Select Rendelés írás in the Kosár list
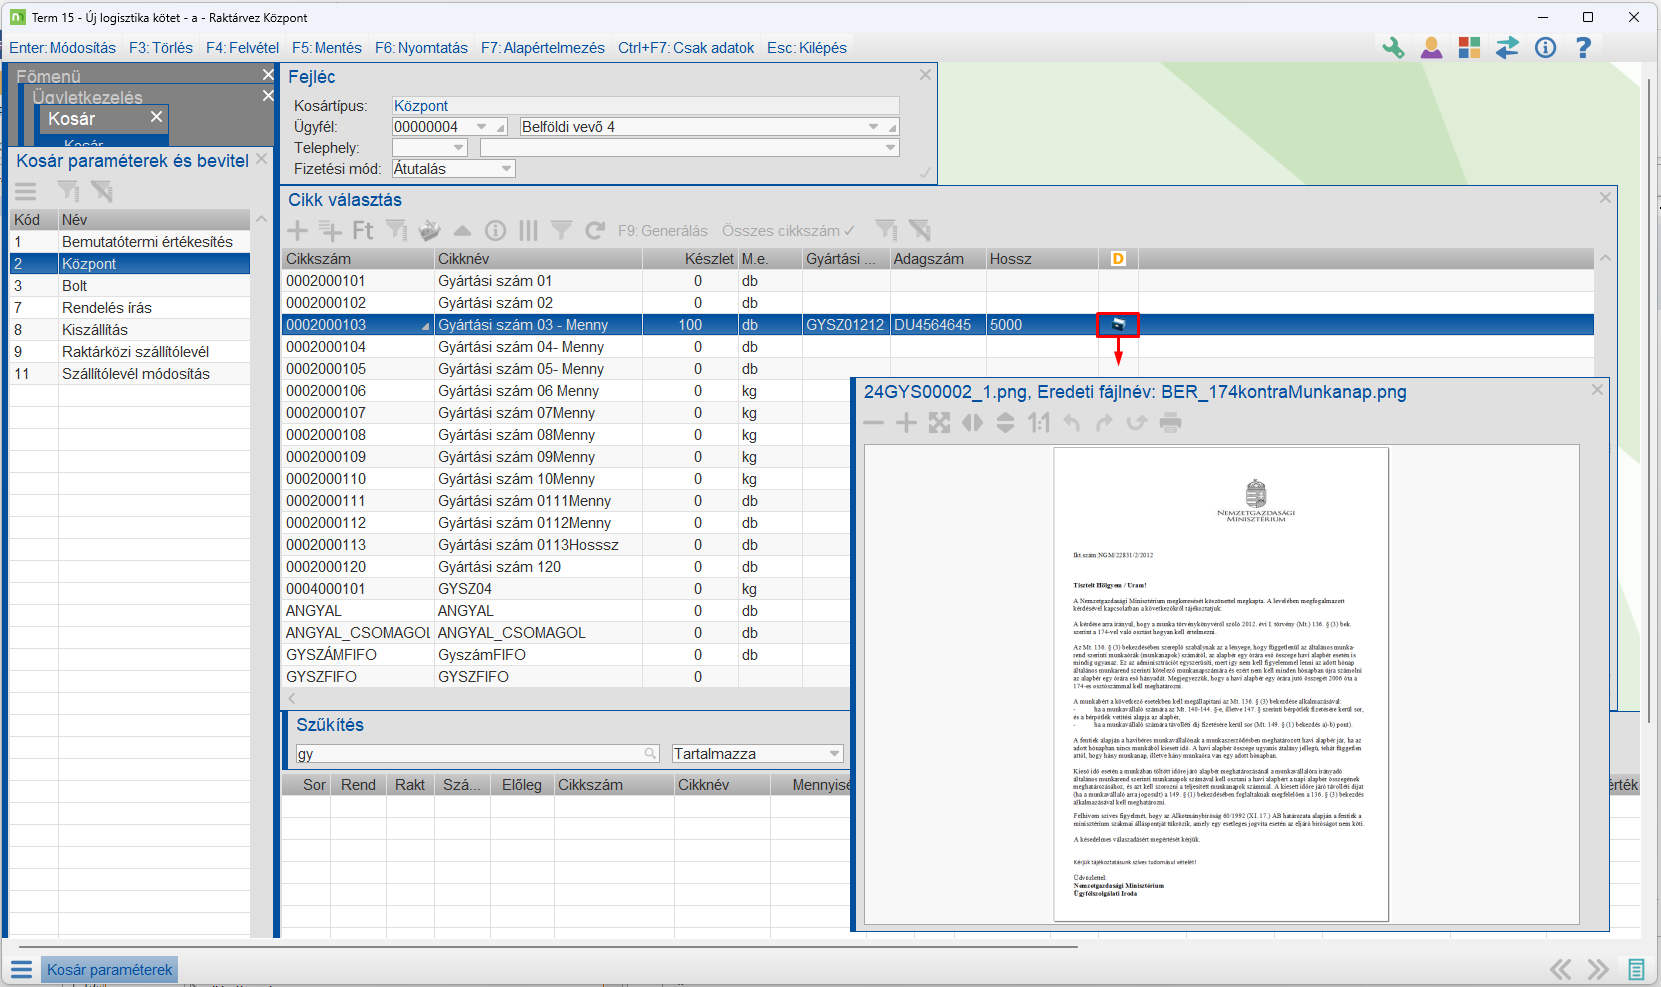Viewport: 1661px width, 987px height. (107, 308)
